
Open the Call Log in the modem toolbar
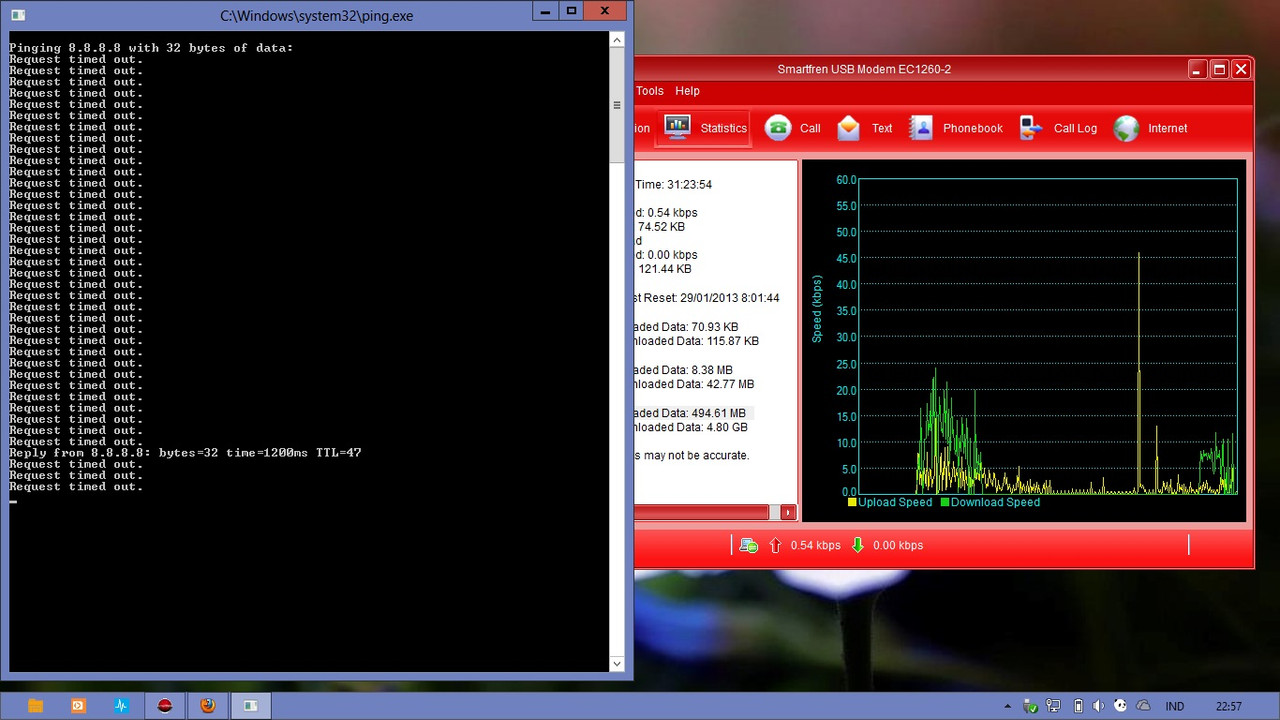[x=1058, y=128]
